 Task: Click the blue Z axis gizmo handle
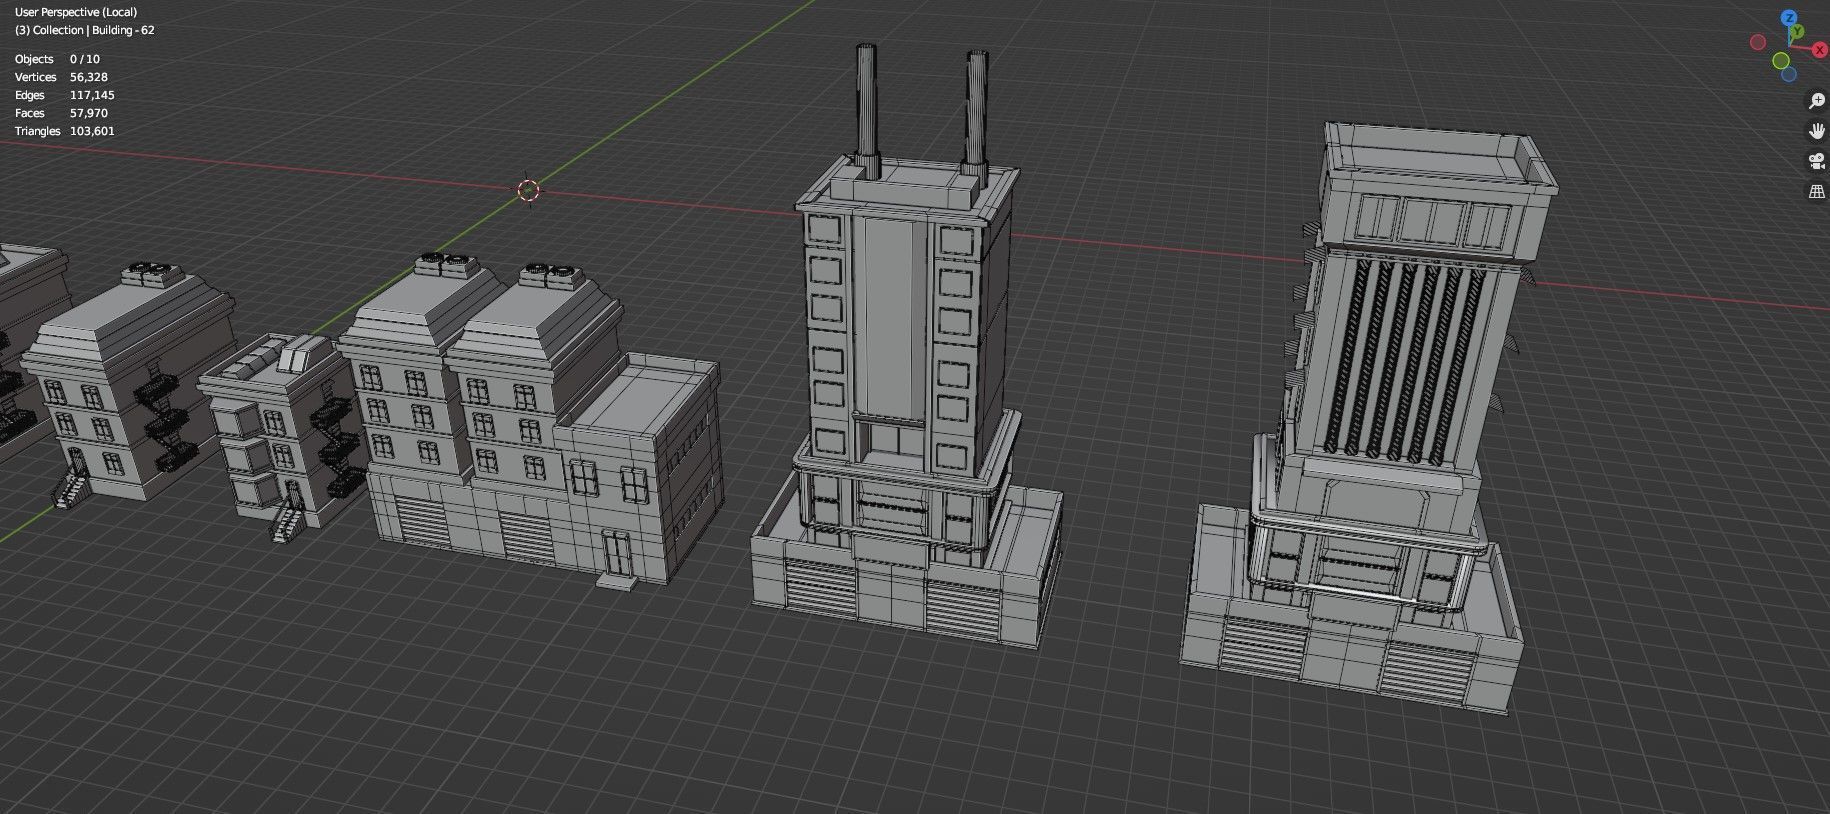[x=1789, y=17]
